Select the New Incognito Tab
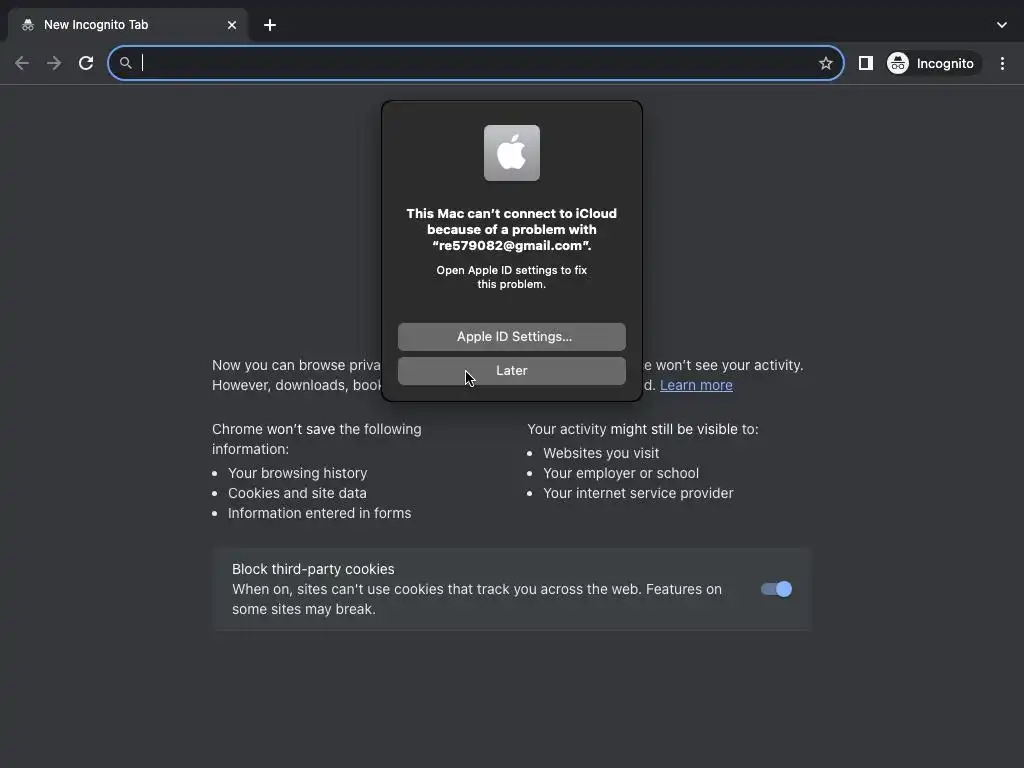 [127, 25]
